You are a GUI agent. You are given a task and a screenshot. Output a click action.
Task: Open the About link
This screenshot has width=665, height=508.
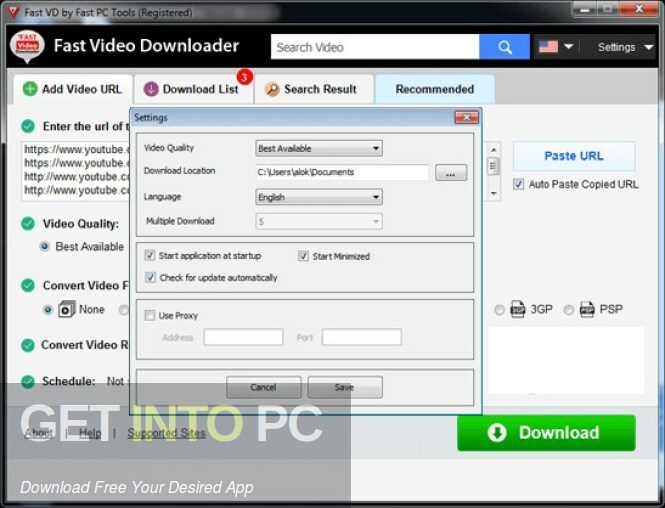point(38,433)
